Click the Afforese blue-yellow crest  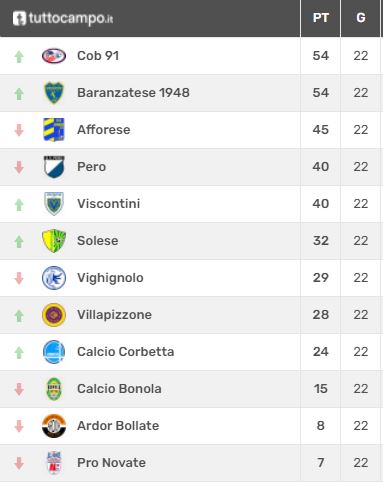[x=54, y=130]
